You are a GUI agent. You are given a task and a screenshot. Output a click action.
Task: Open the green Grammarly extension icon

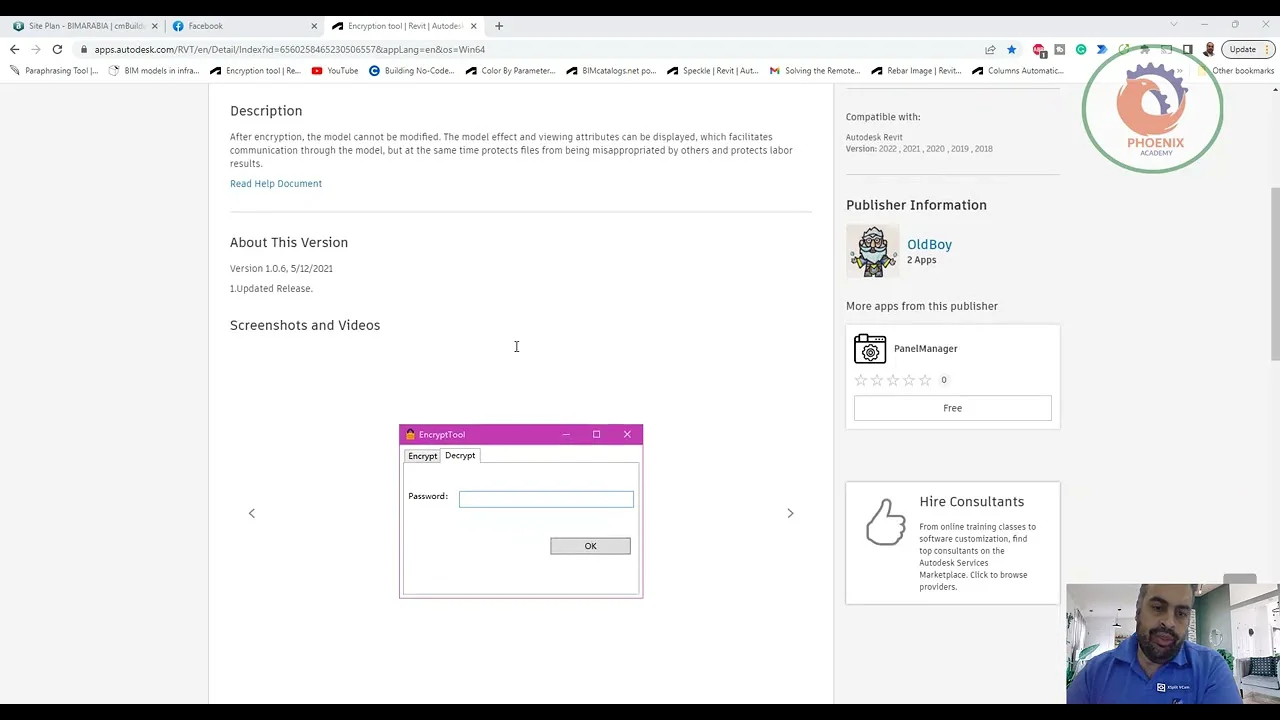pyautogui.click(x=1081, y=49)
